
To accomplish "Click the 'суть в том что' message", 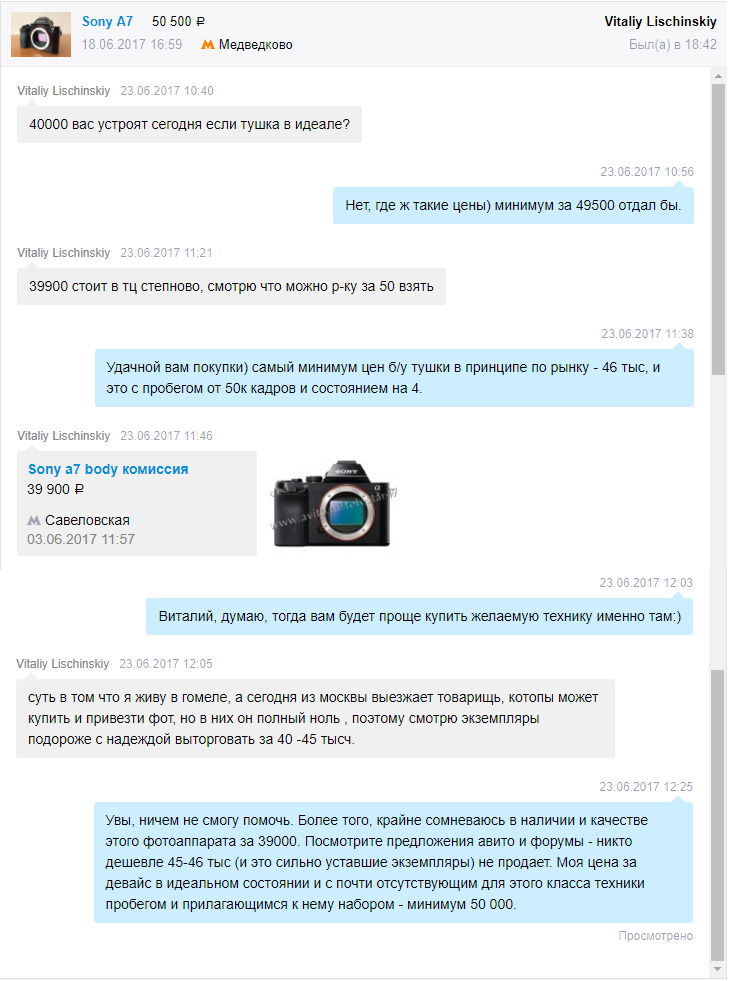I will pyautogui.click(x=315, y=718).
